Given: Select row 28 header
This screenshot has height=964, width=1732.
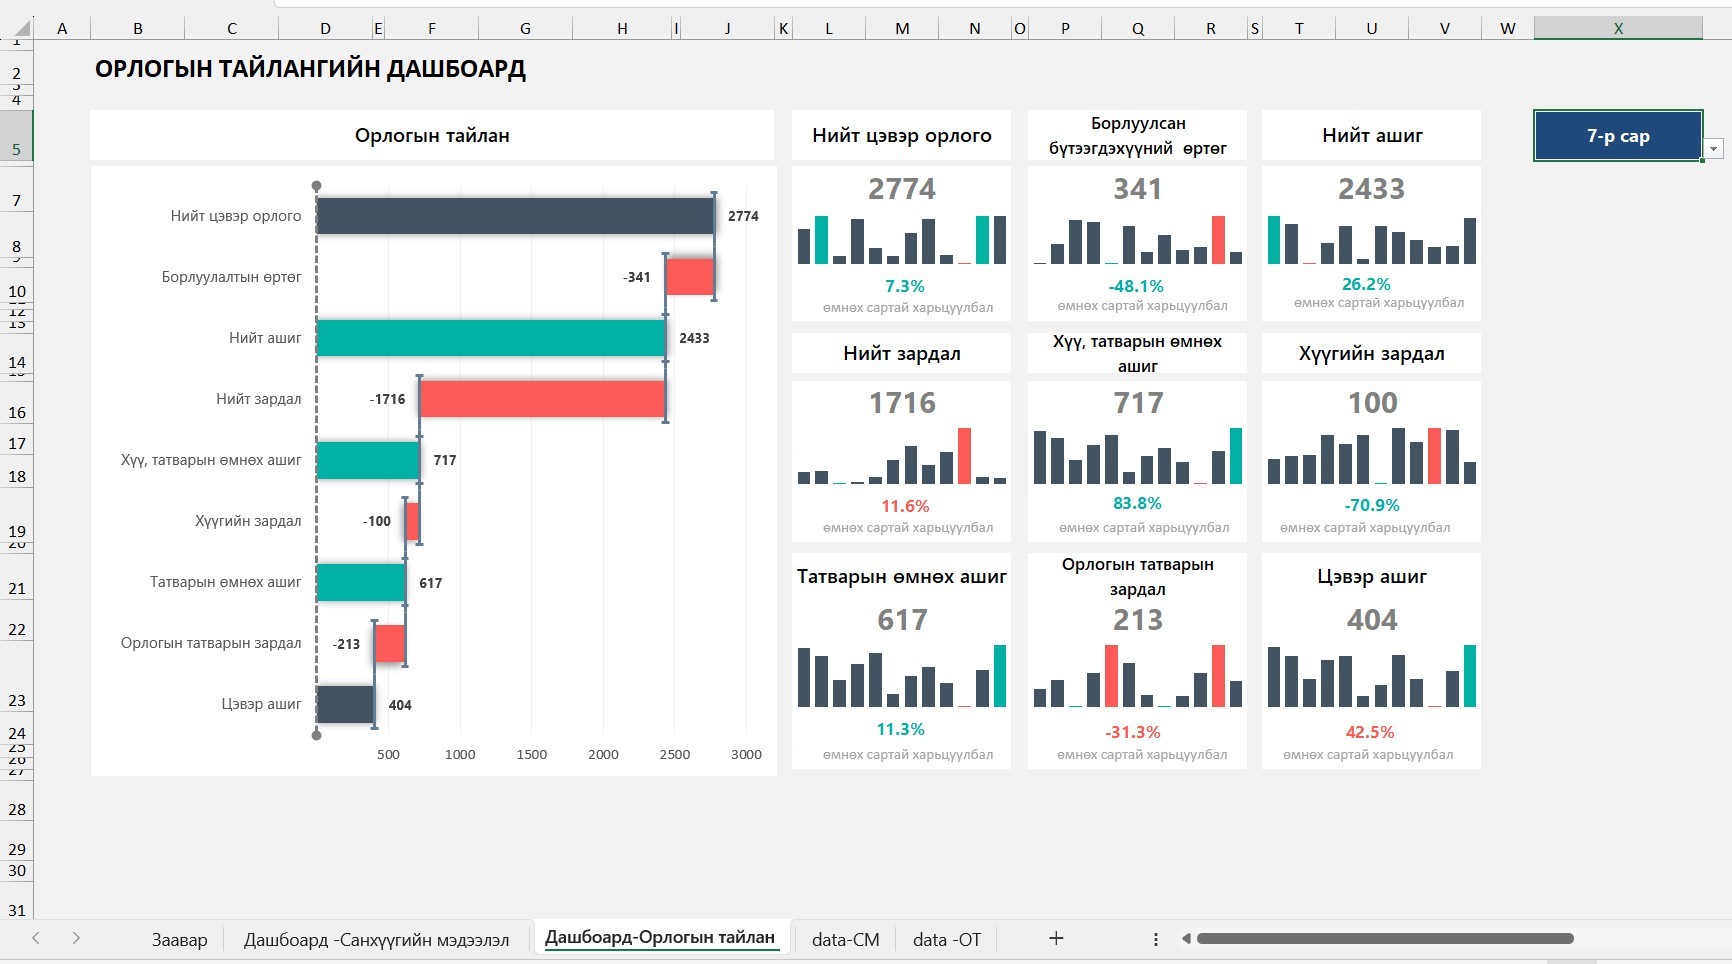Looking at the screenshot, I should (x=17, y=809).
